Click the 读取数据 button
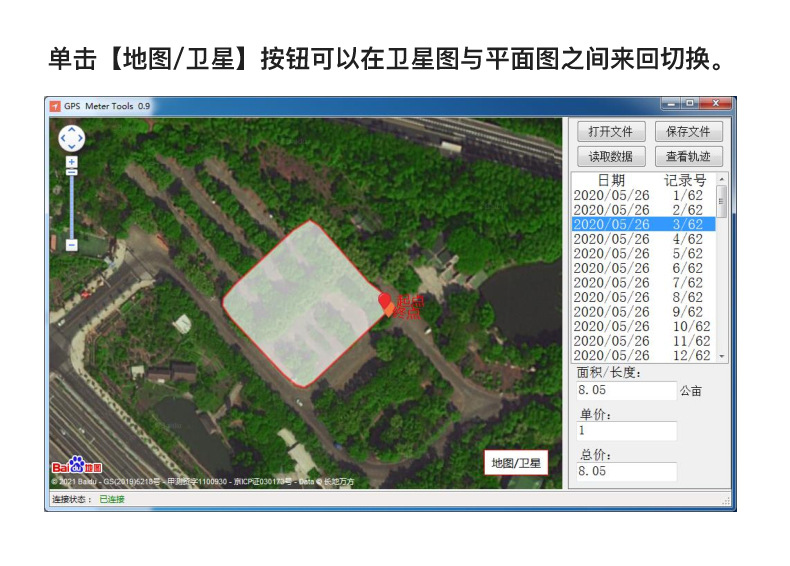Viewport: 790px width, 566px height. (611, 156)
